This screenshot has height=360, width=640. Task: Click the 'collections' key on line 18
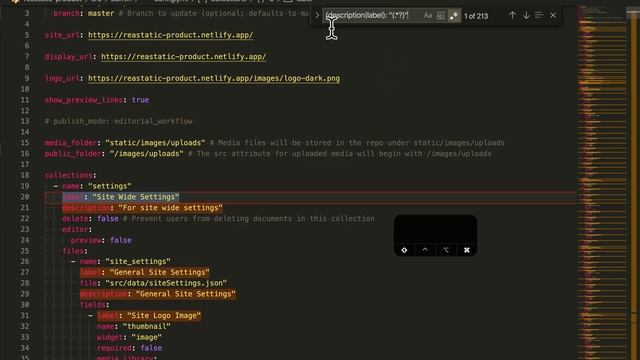click(69, 175)
